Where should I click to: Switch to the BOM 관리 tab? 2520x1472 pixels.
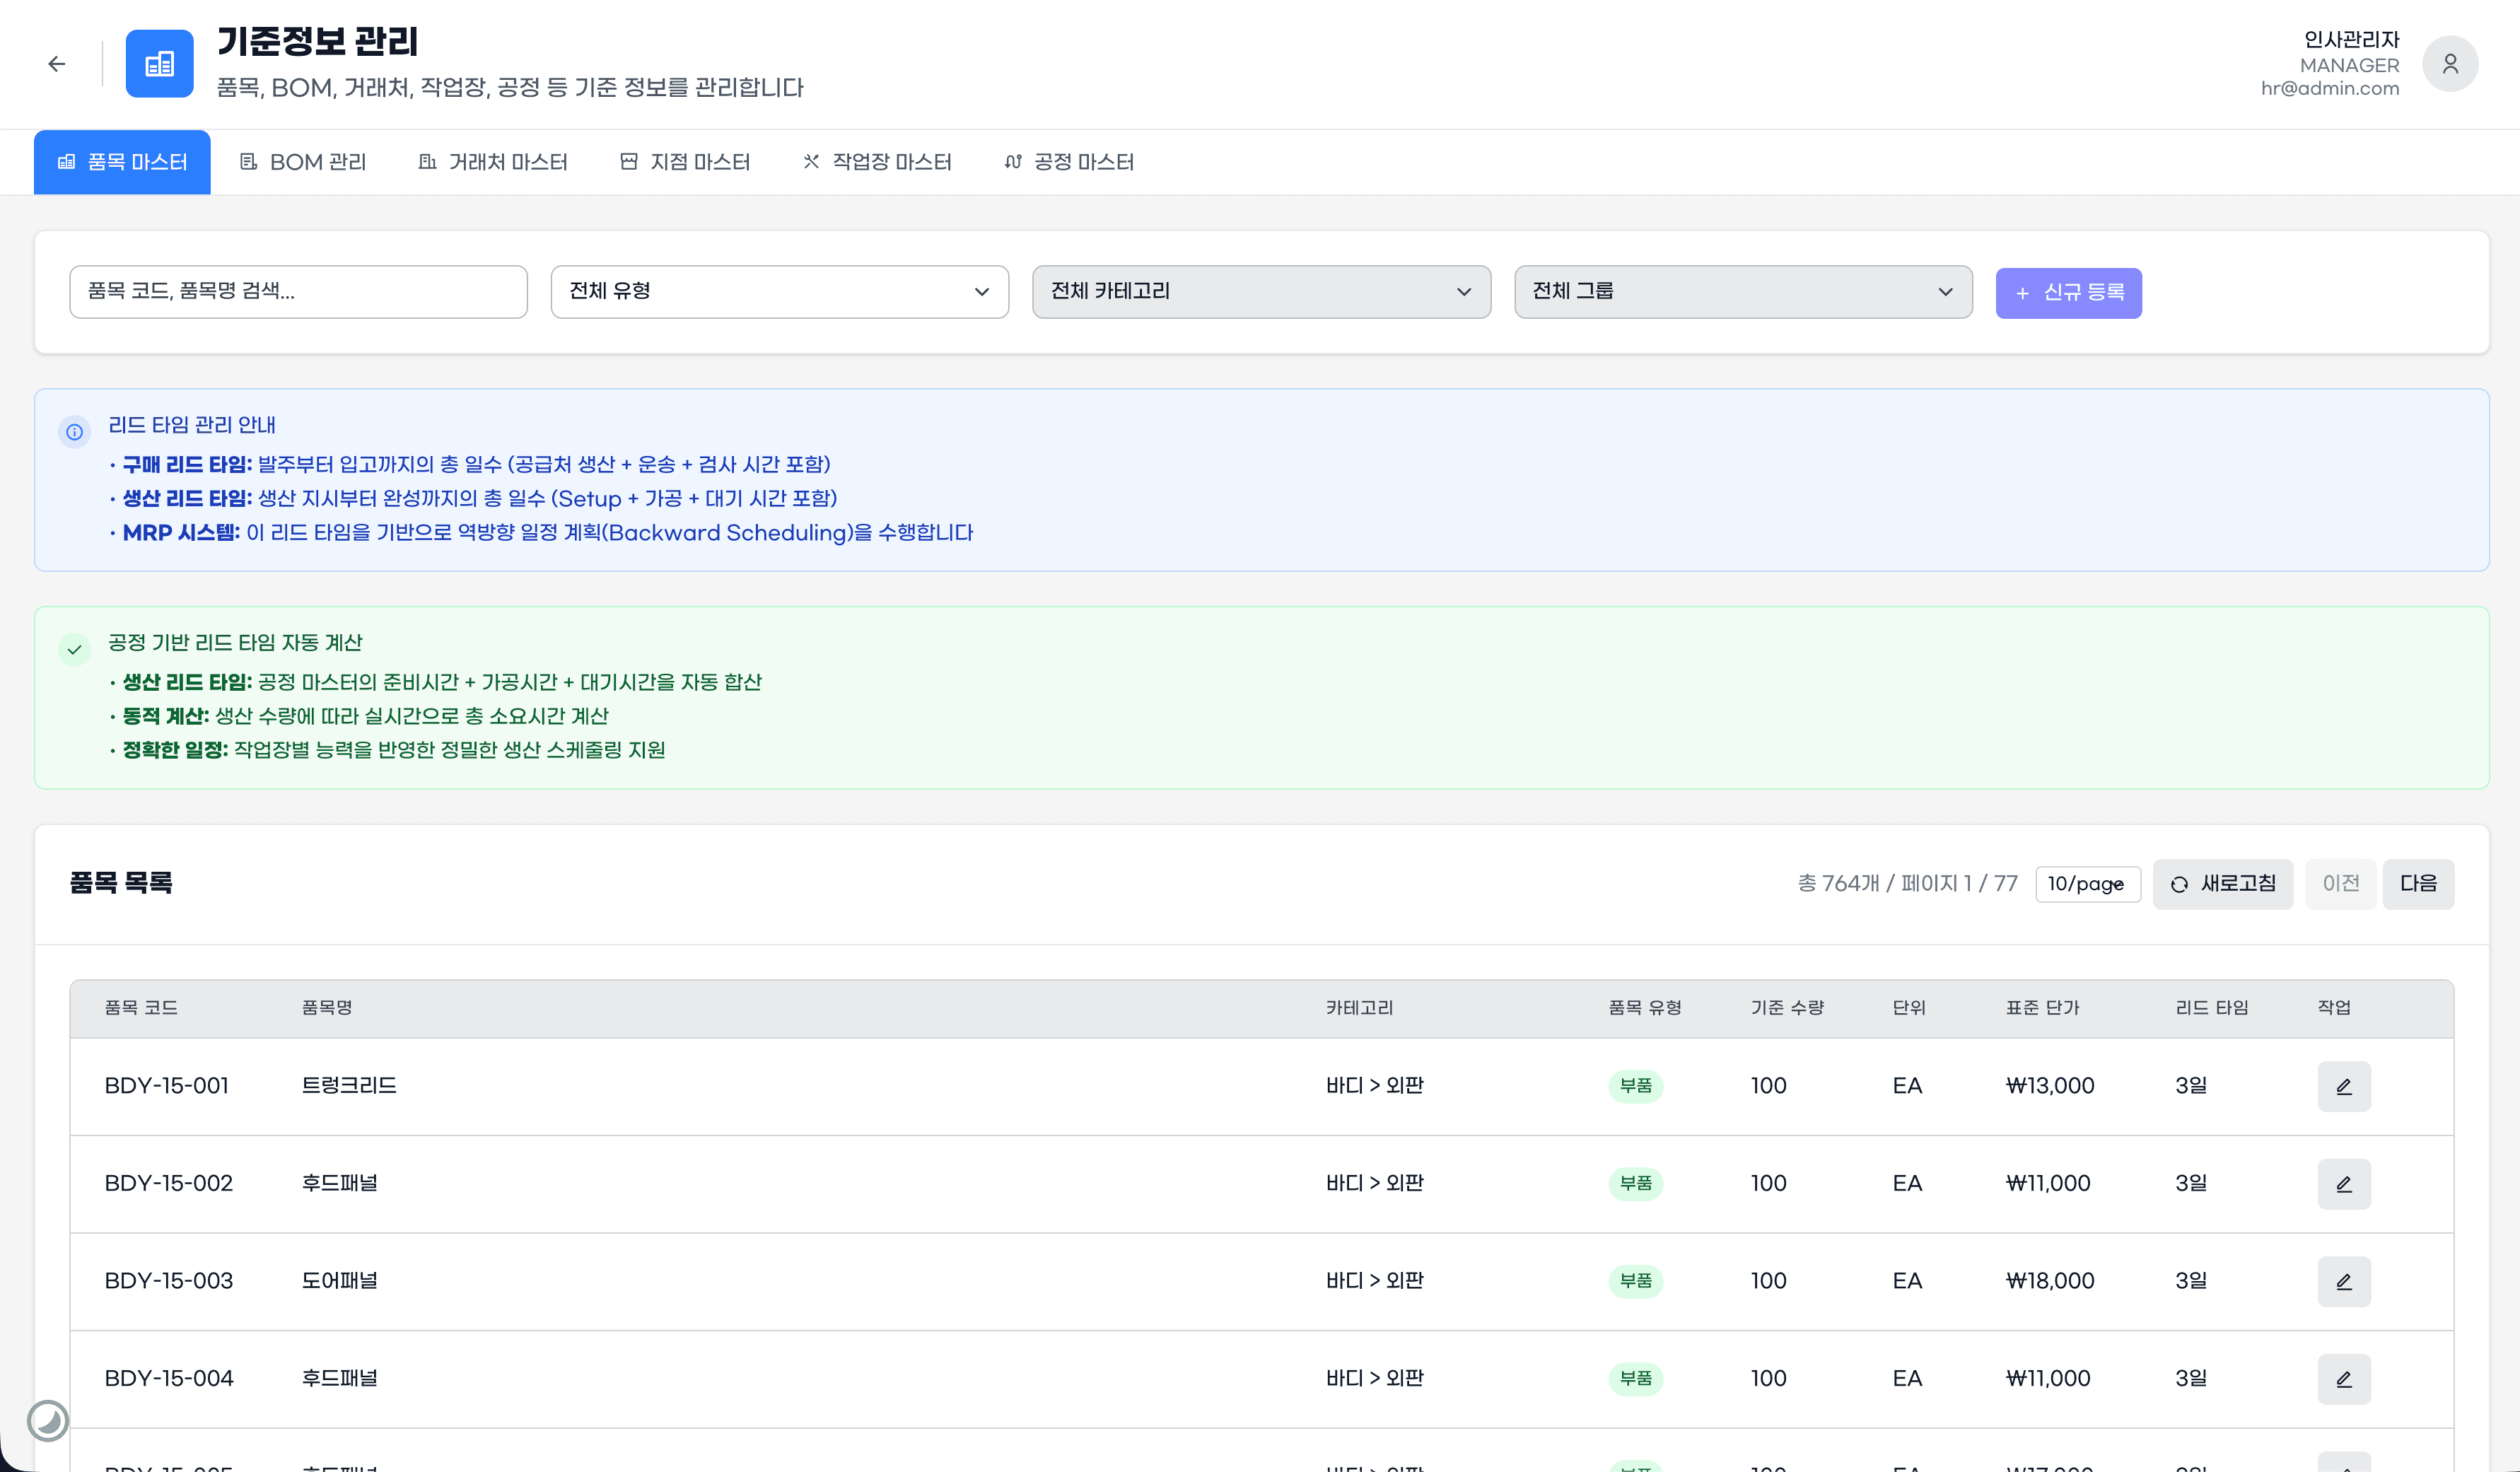tap(304, 162)
